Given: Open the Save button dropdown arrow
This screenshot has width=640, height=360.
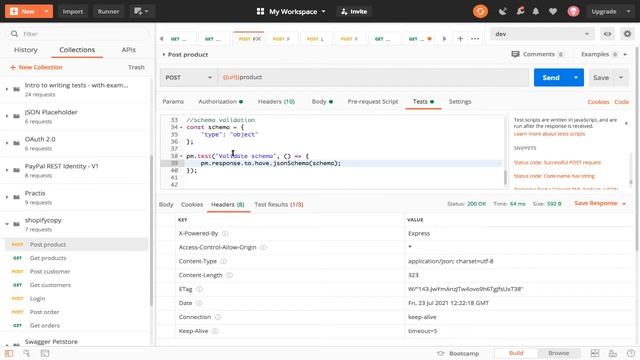Looking at the screenshot, I should coord(621,78).
